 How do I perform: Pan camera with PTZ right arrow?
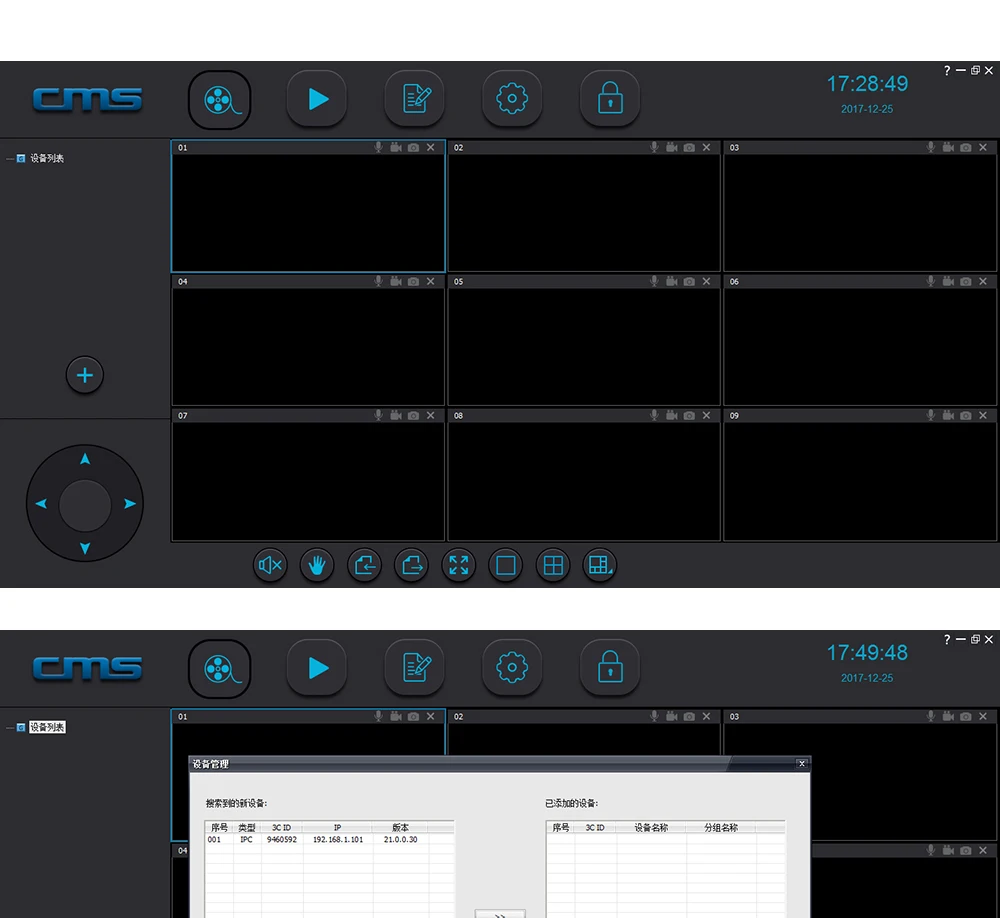point(129,503)
